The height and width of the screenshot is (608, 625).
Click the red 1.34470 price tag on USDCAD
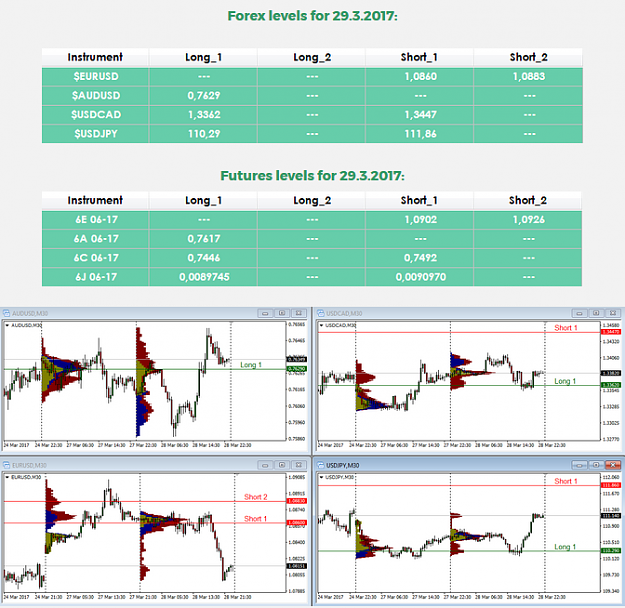(x=611, y=332)
